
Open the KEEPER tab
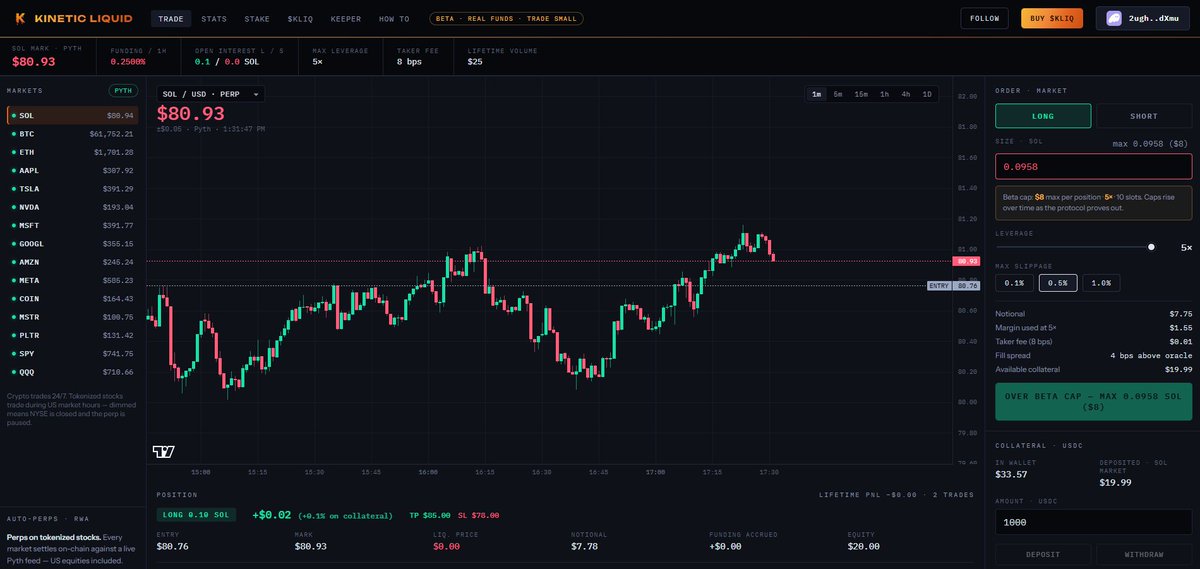point(346,18)
